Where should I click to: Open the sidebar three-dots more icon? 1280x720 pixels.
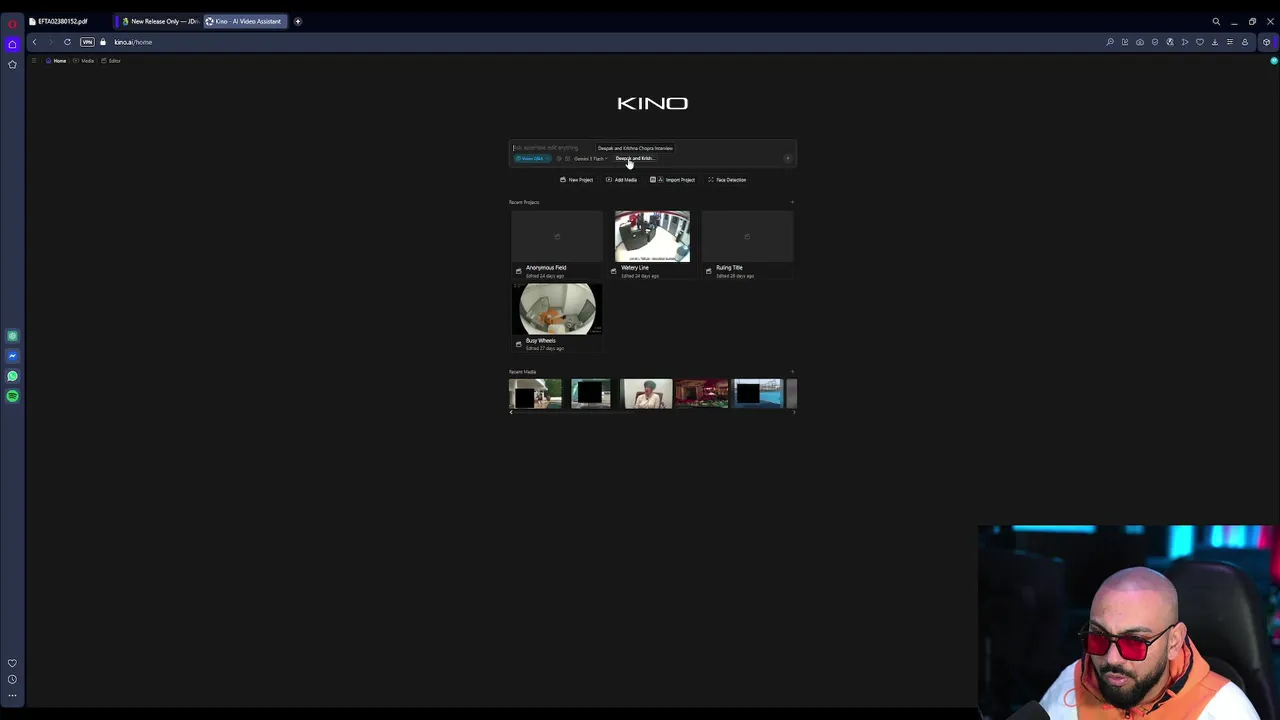pos(12,695)
